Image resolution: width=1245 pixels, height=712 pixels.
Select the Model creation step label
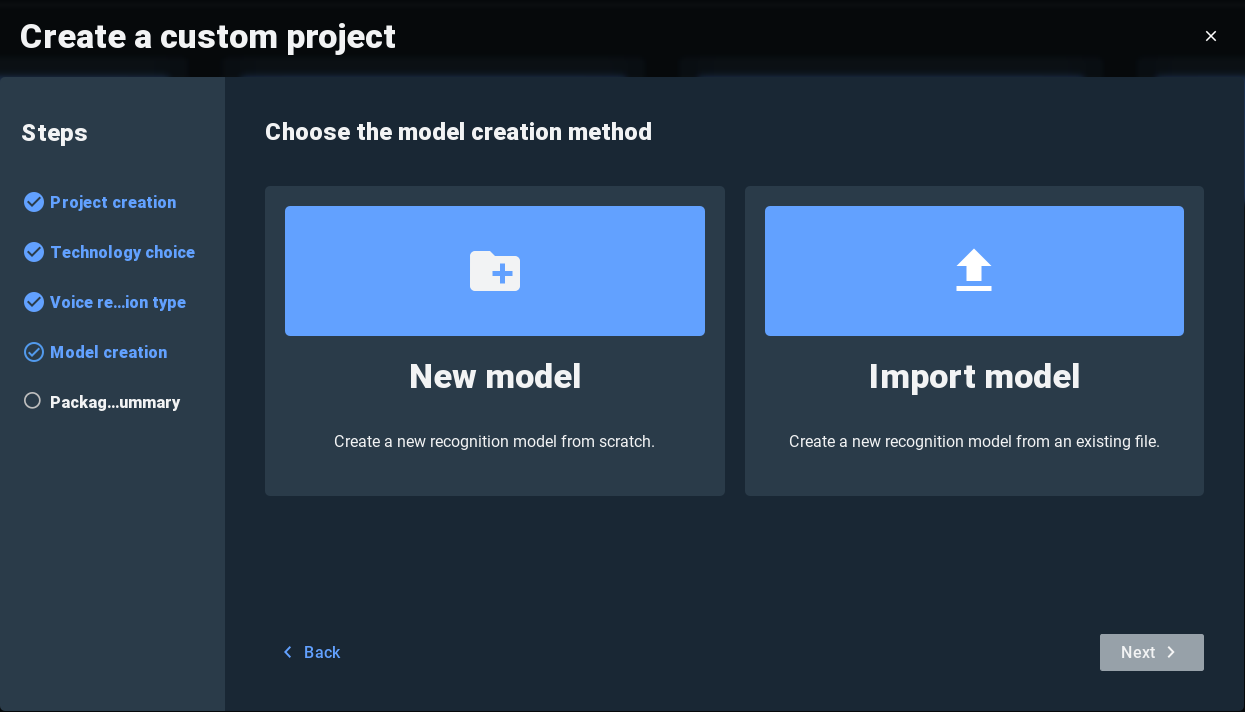click(x=108, y=352)
